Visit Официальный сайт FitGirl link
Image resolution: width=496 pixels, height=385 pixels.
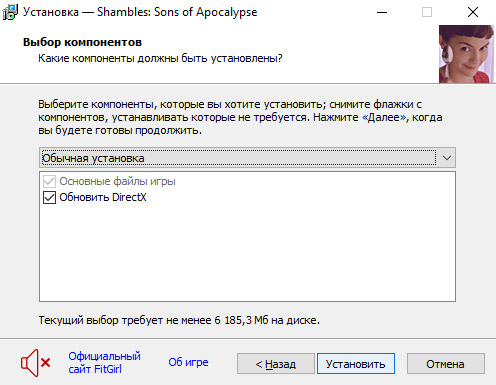pyautogui.click(x=104, y=363)
